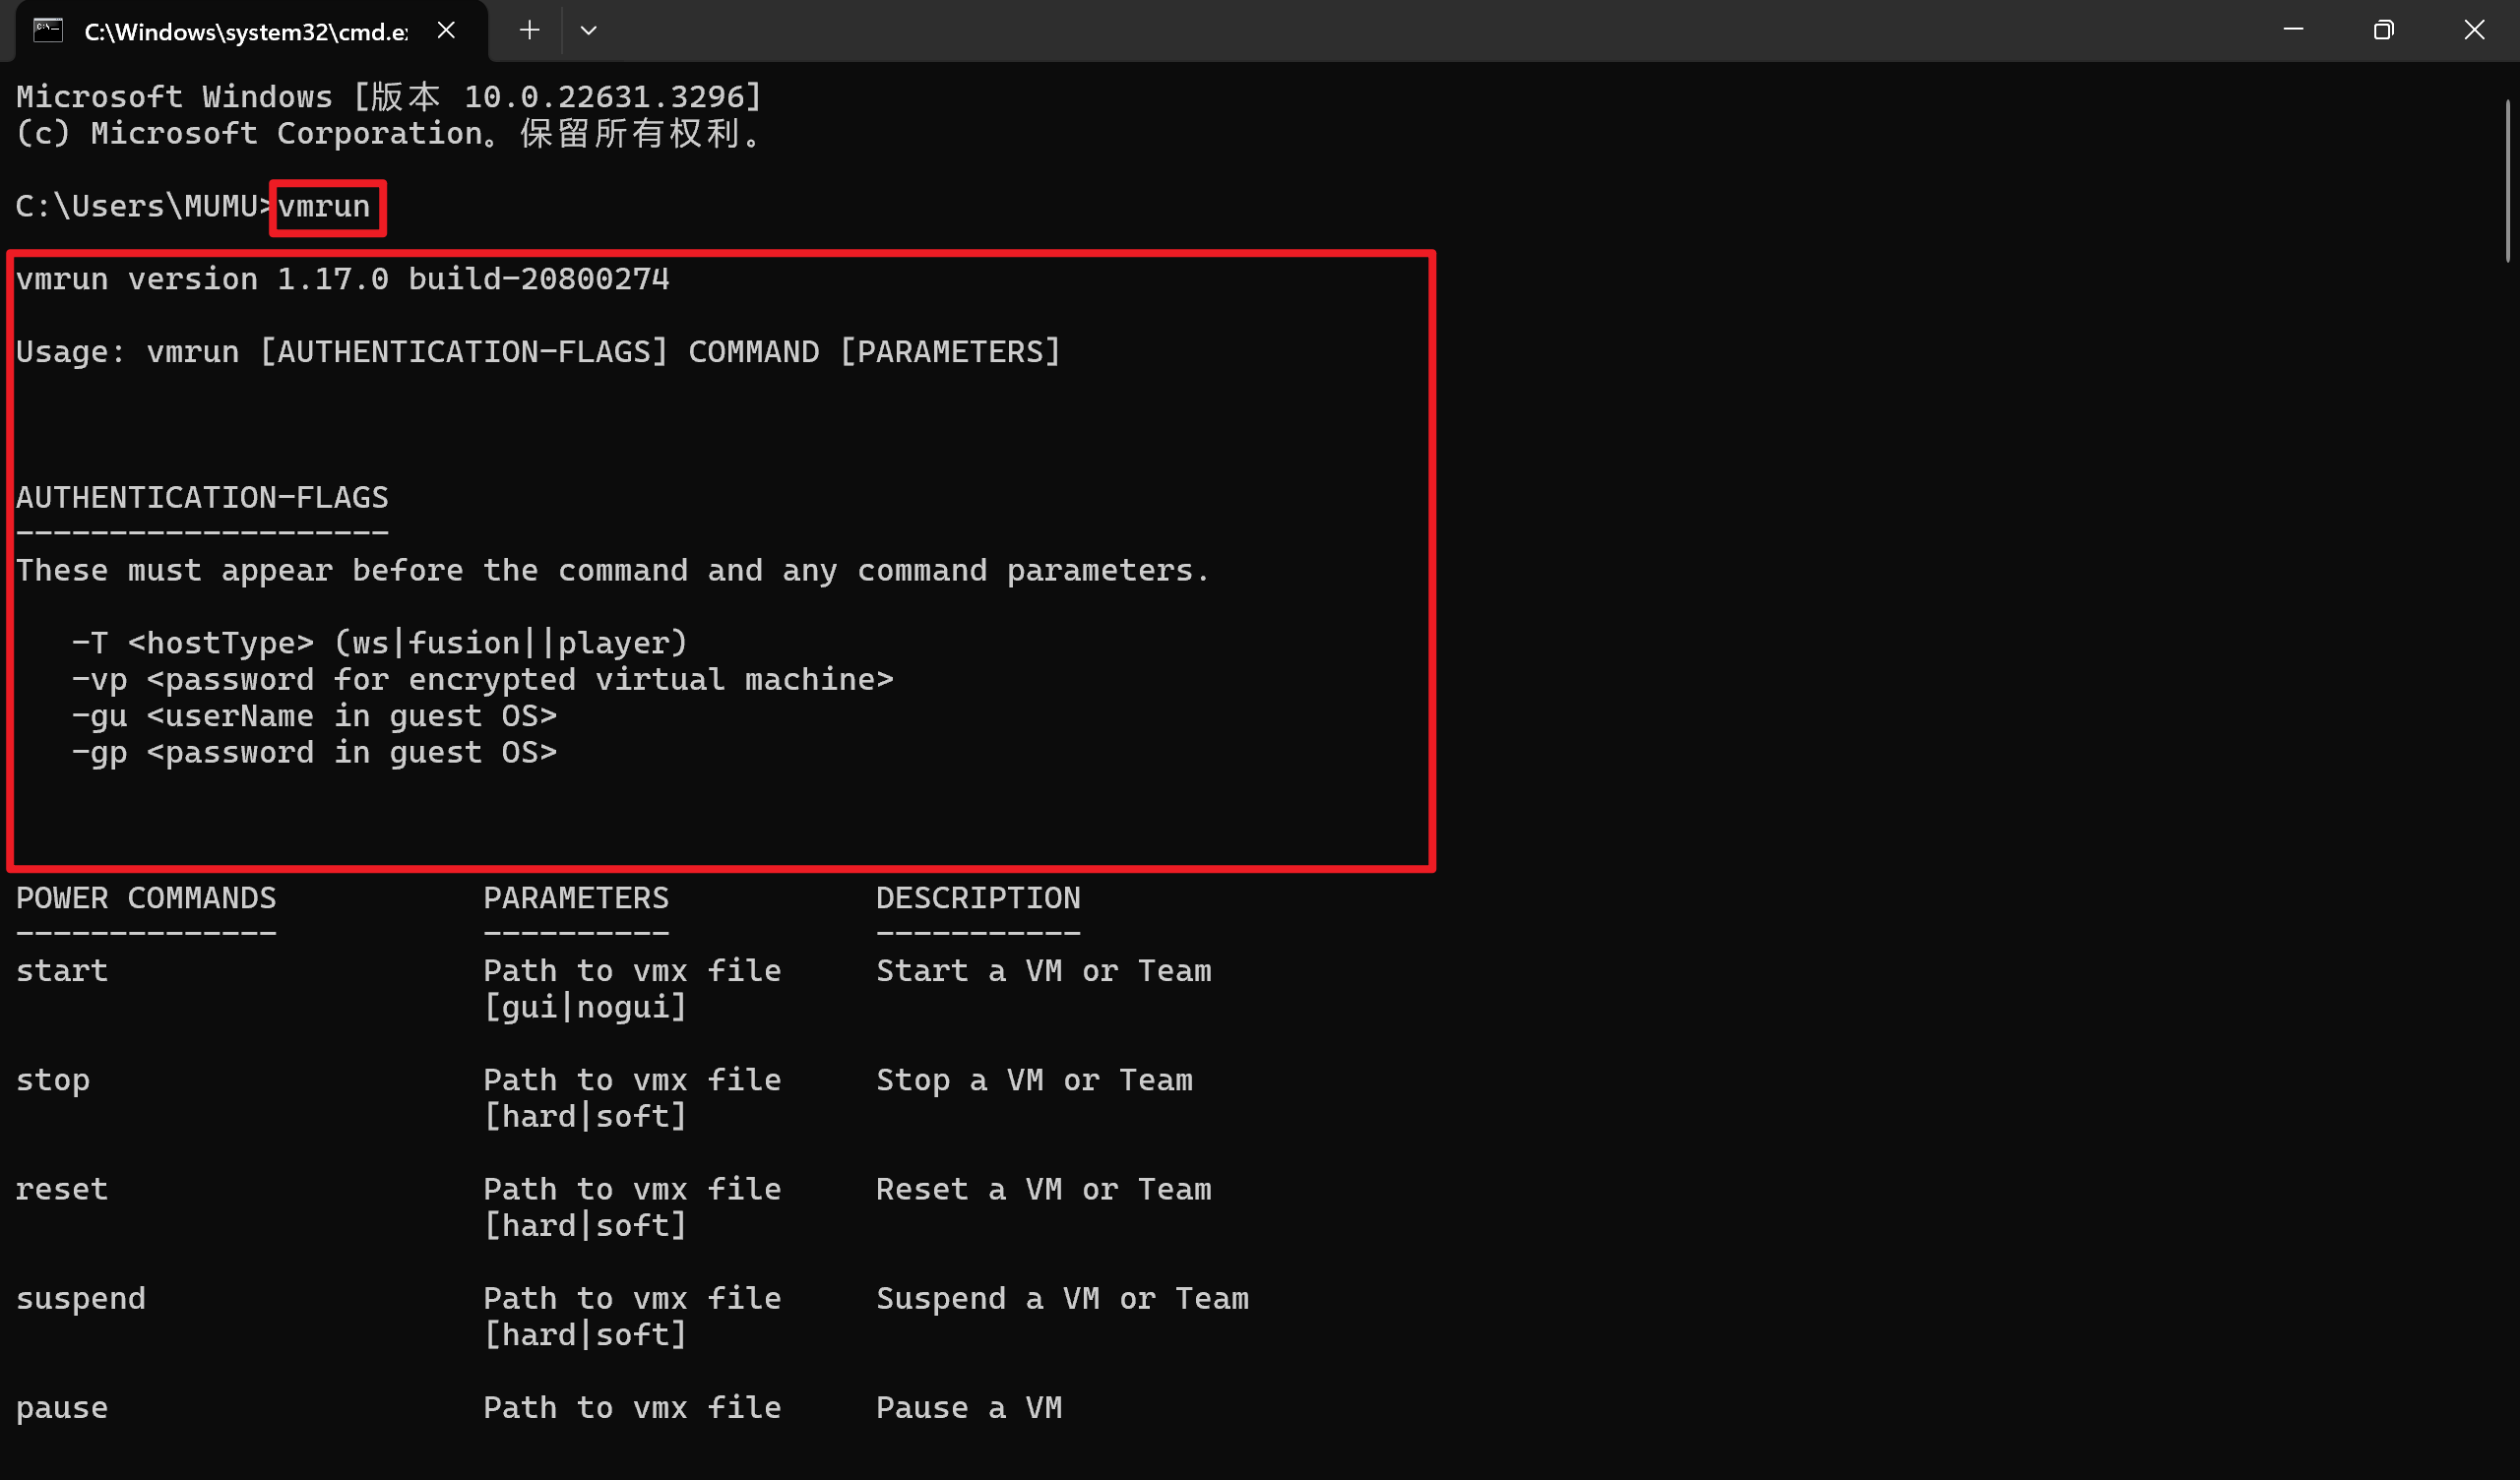Image resolution: width=2520 pixels, height=1480 pixels.
Task: Click the Usage: vmrun syntax line
Action: tap(538, 352)
